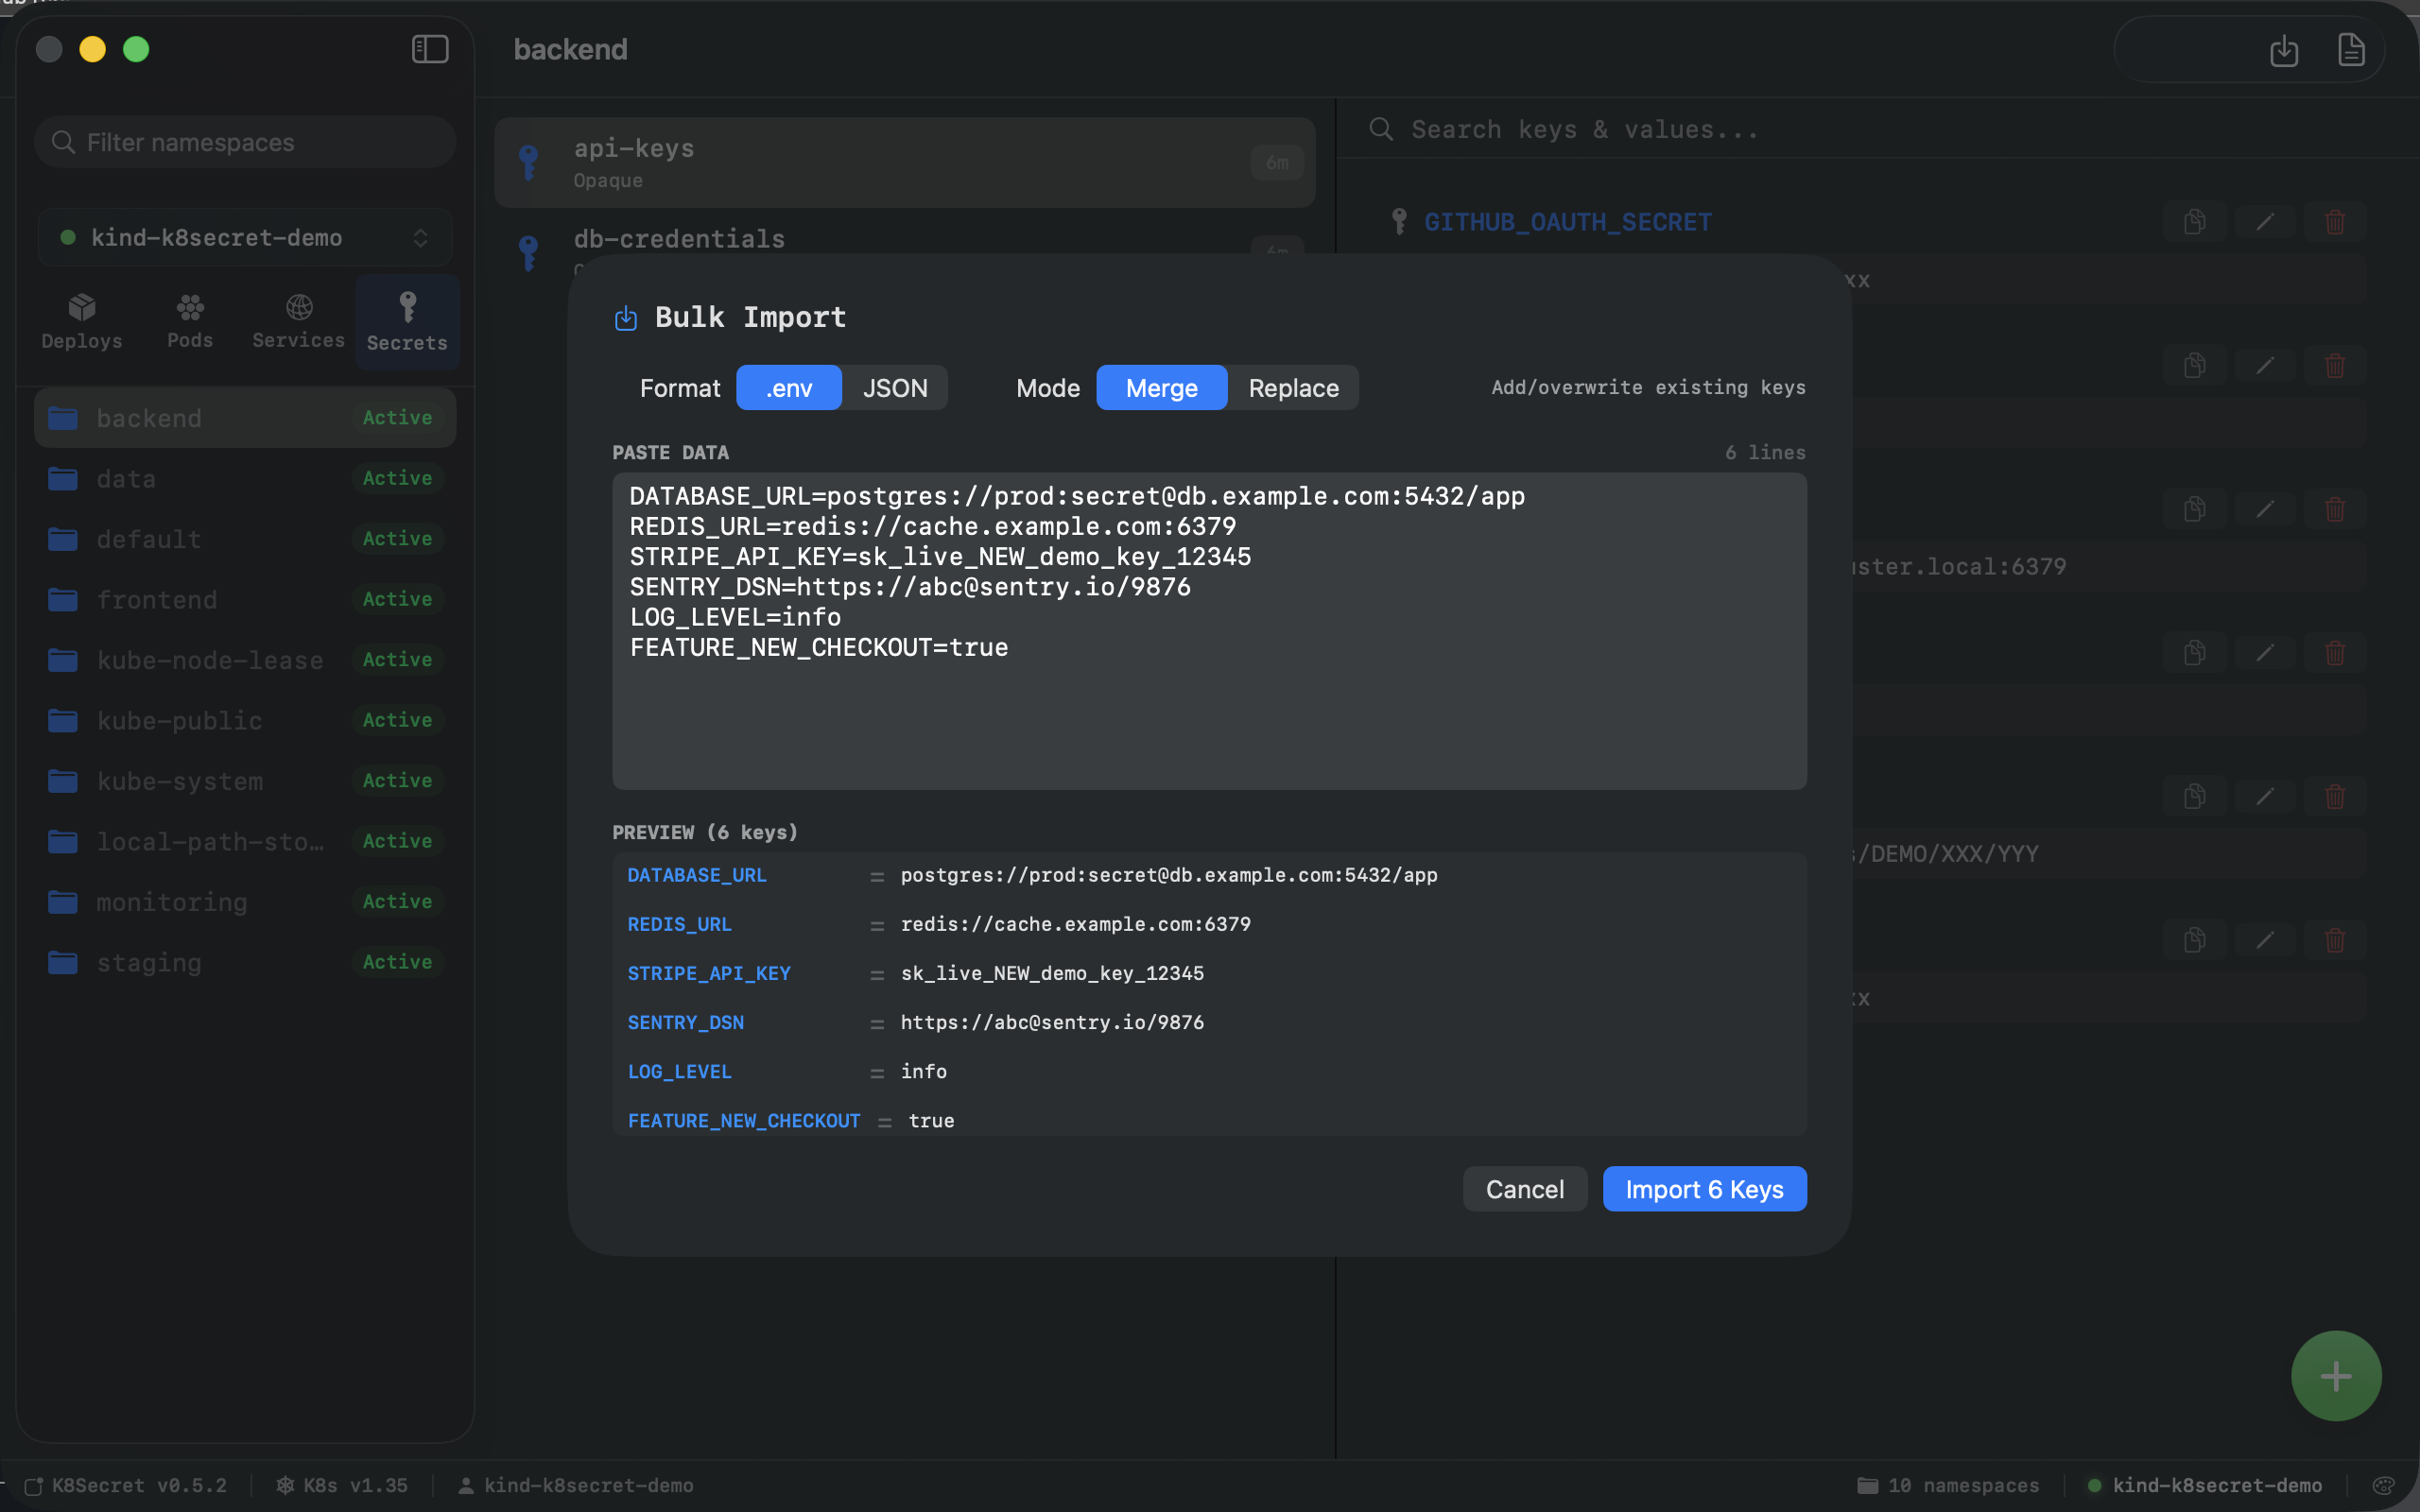Viewport: 2420px width, 1512px height.
Task: Open bulk import icon in top toolbar
Action: (x=2284, y=50)
